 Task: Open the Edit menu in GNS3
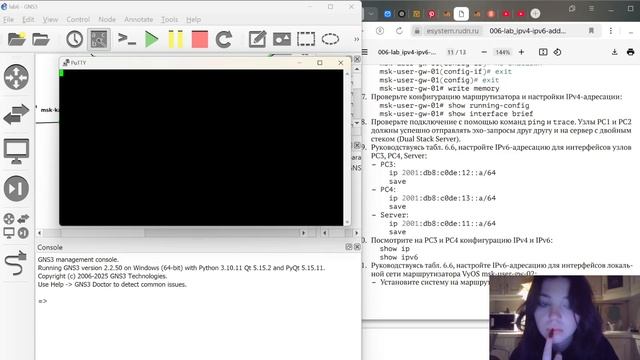point(28,20)
